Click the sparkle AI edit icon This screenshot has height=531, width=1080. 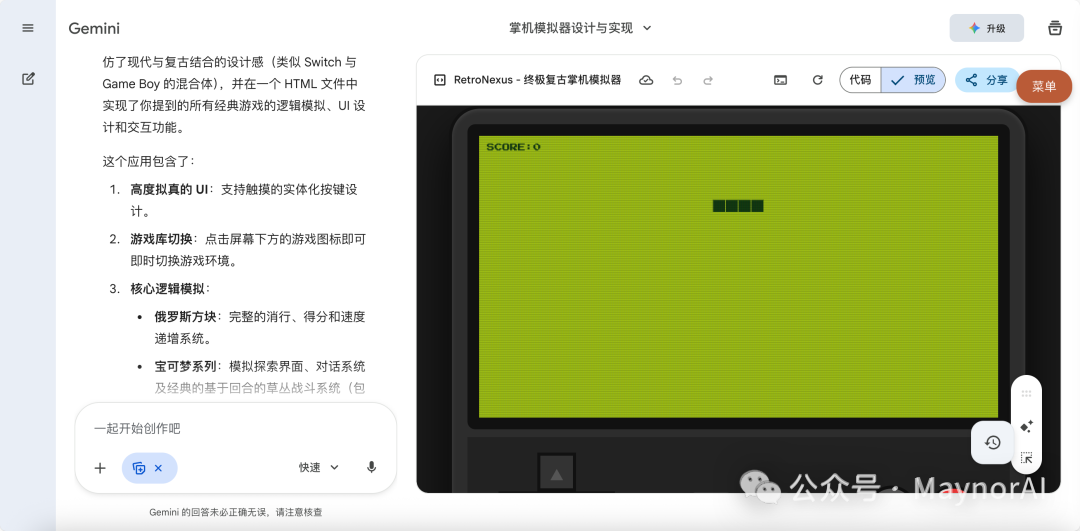[x=1026, y=426]
